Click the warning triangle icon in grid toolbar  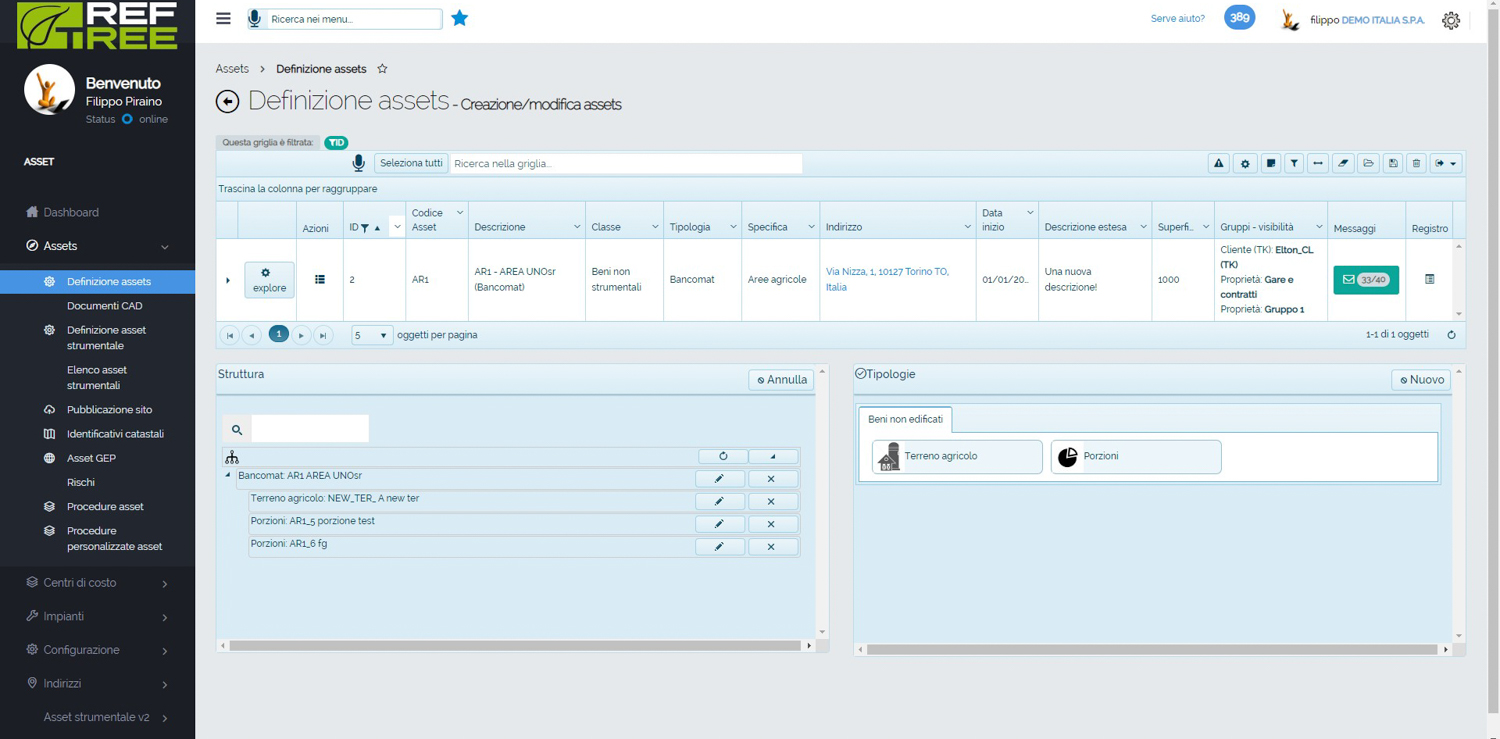(1218, 164)
